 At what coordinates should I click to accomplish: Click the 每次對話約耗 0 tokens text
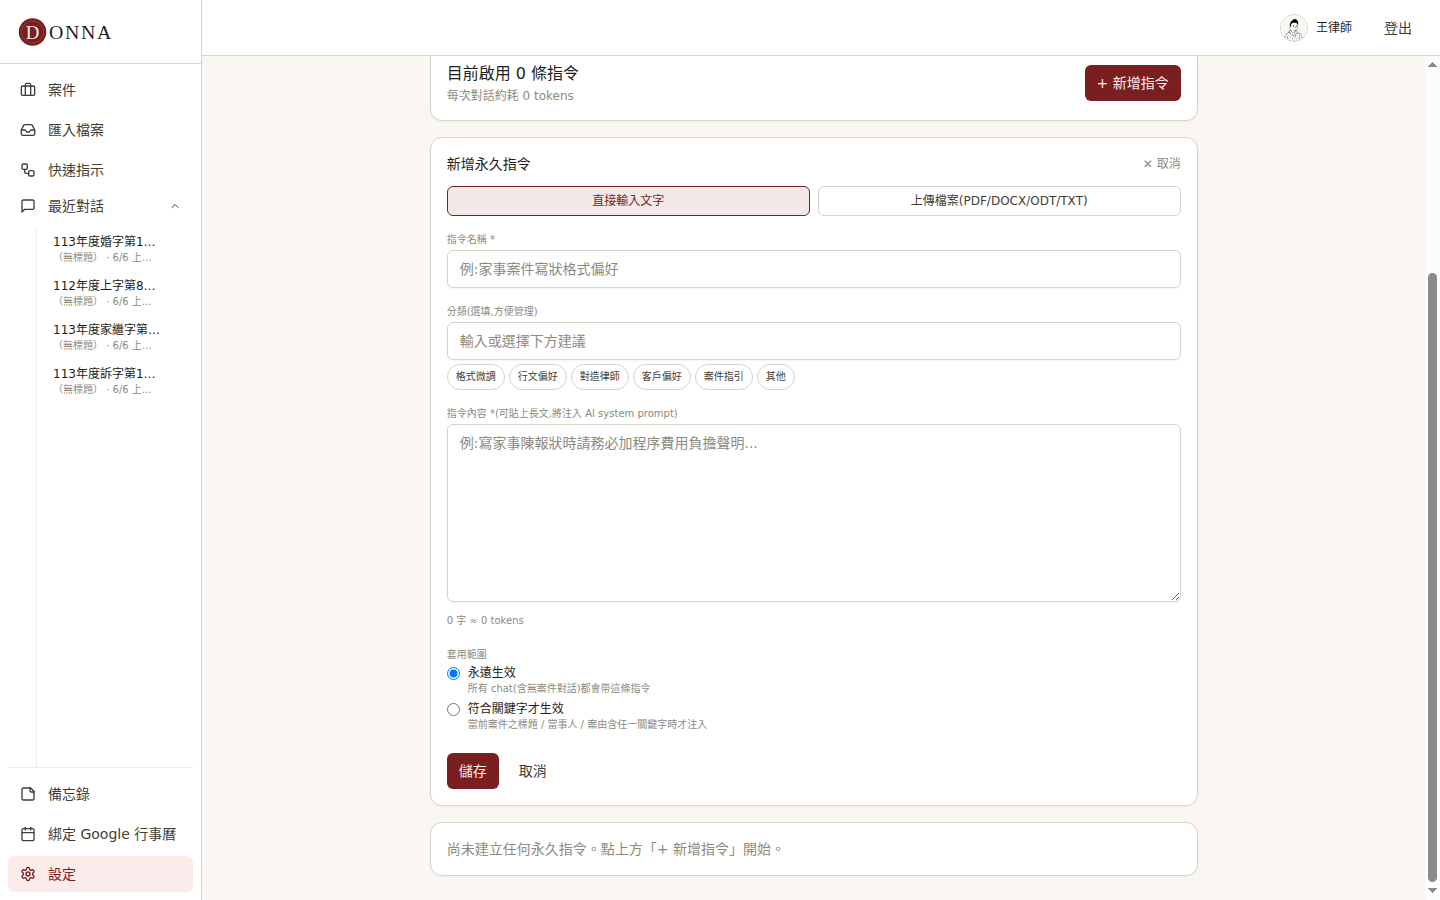pos(510,96)
